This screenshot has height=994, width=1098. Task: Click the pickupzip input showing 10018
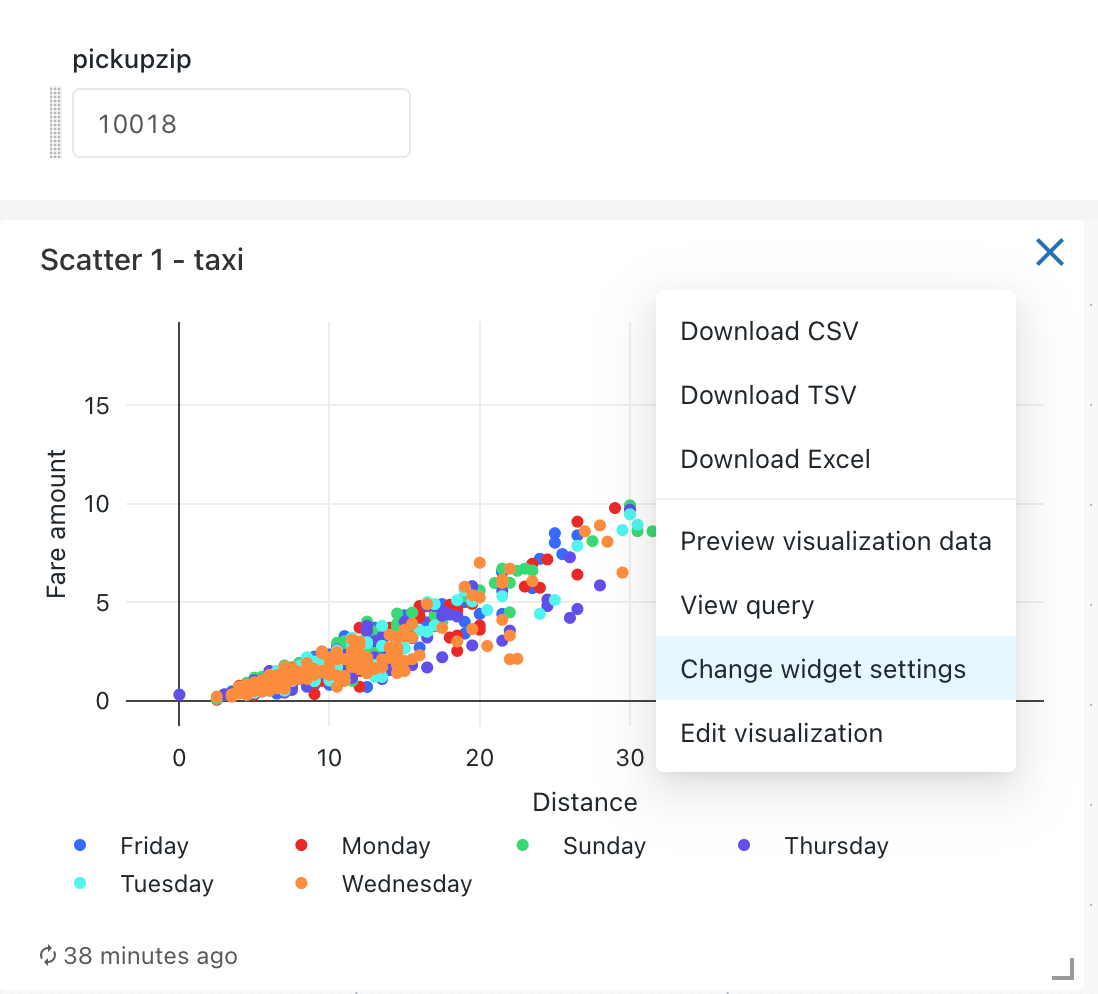[x=240, y=122]
